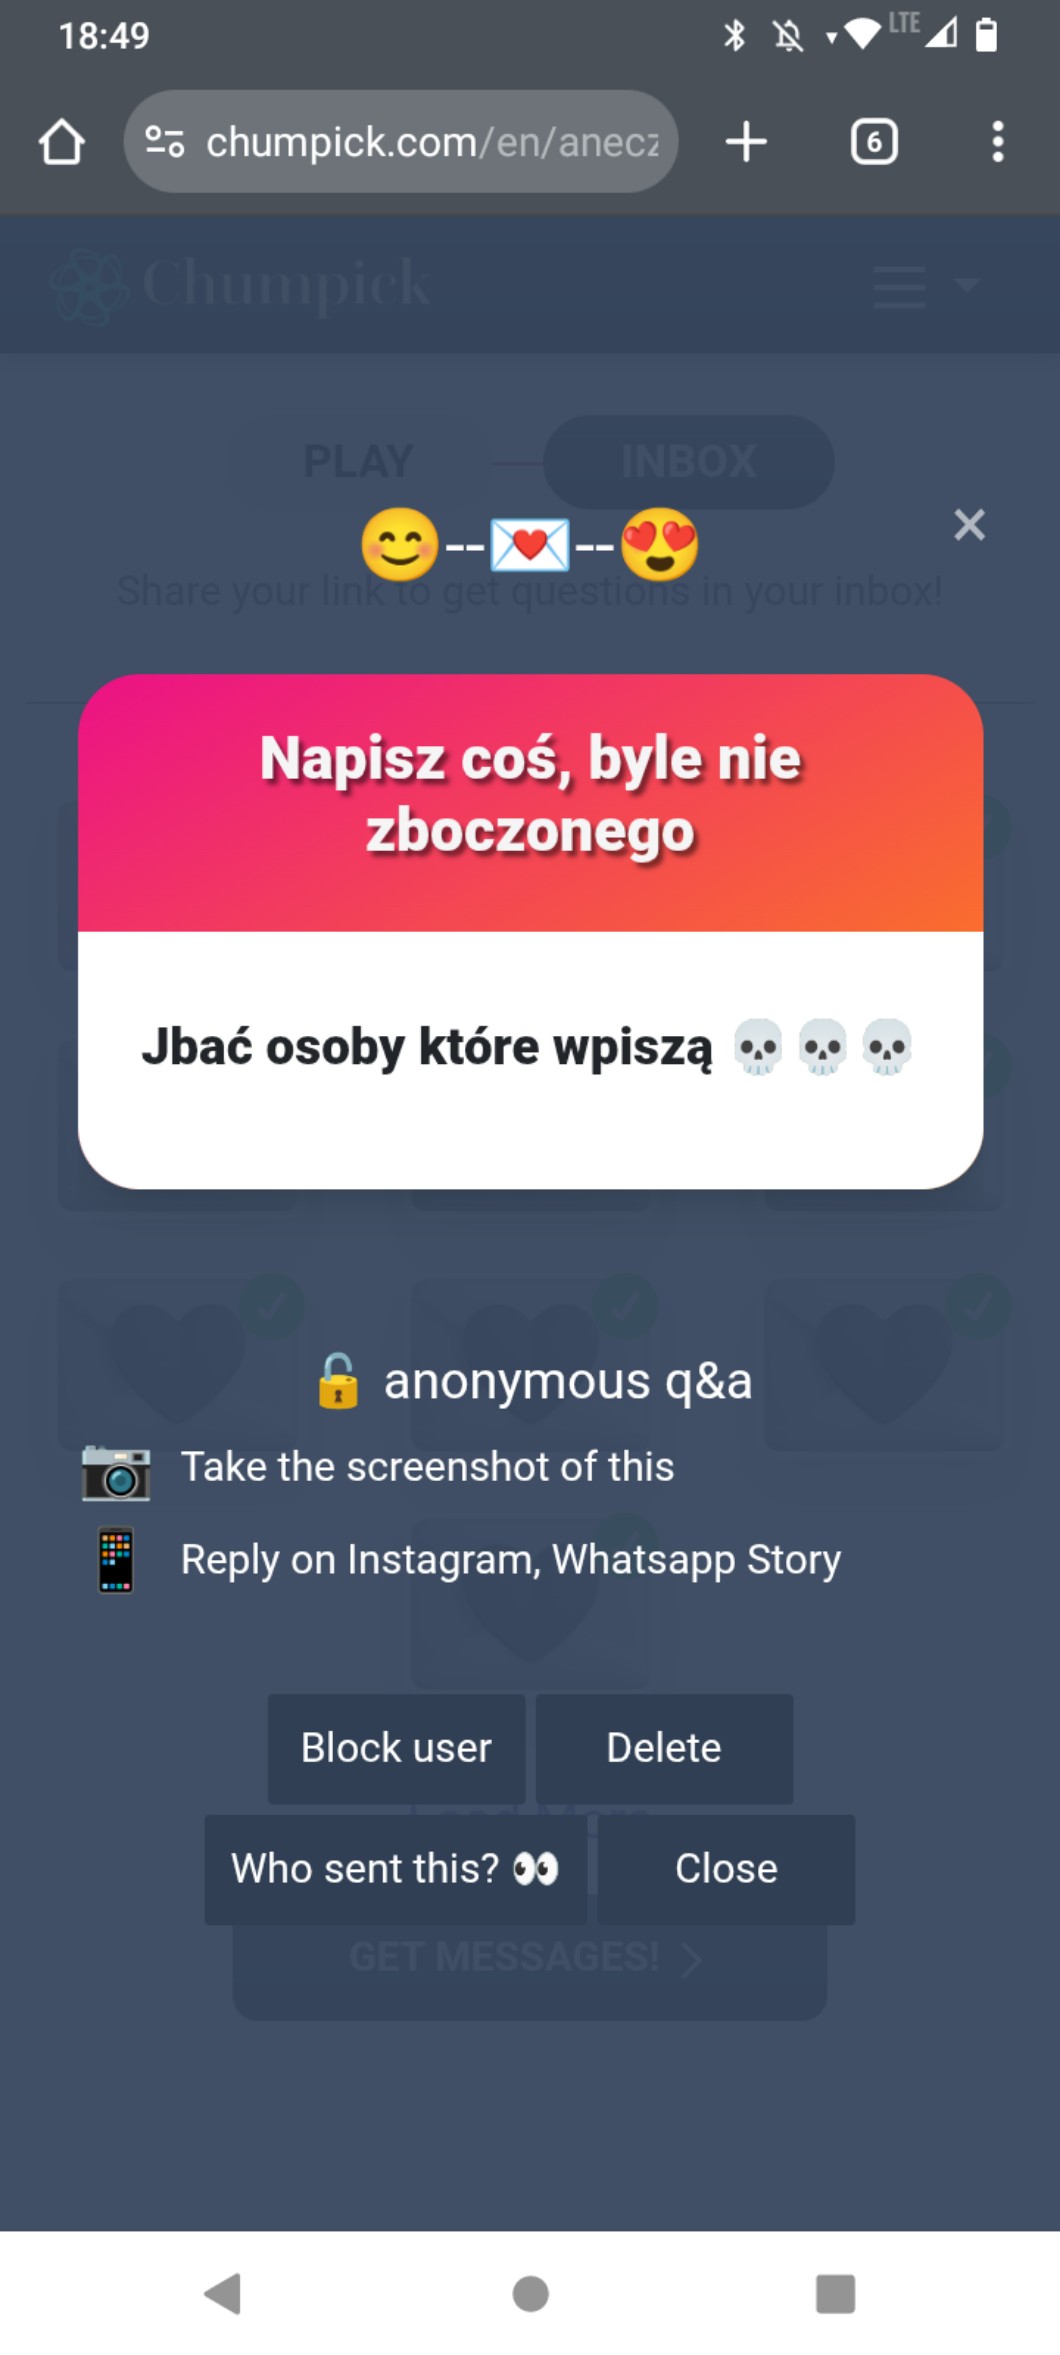Tap the GET MESSAGES! button
The image size is (1060, 2355).
(529, 1958)
